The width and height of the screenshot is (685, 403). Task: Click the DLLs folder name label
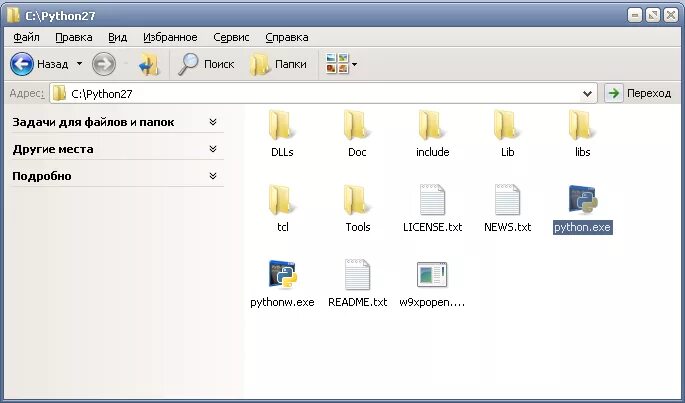[x=282, y=152]
